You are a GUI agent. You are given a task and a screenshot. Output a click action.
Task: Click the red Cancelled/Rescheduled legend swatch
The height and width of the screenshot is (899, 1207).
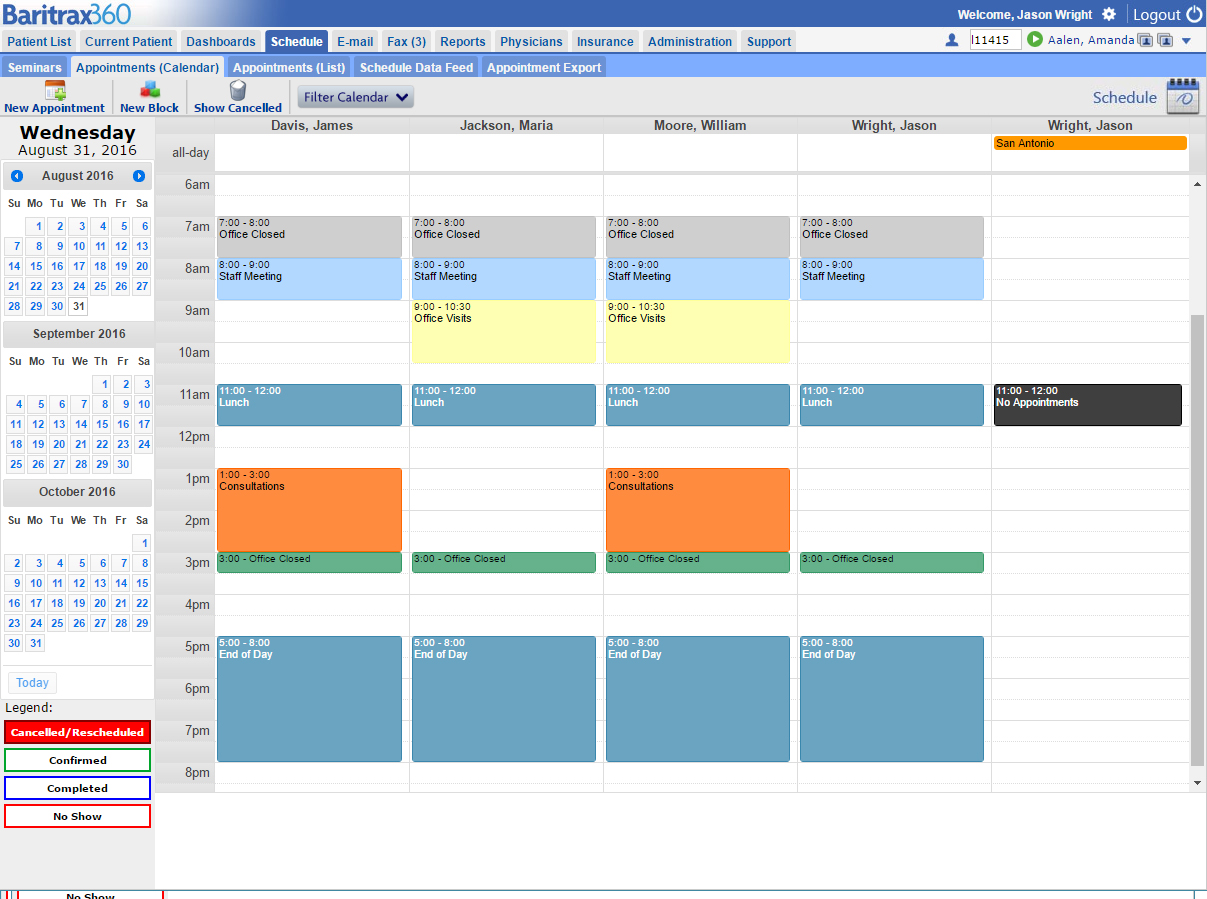click(78, 732)
